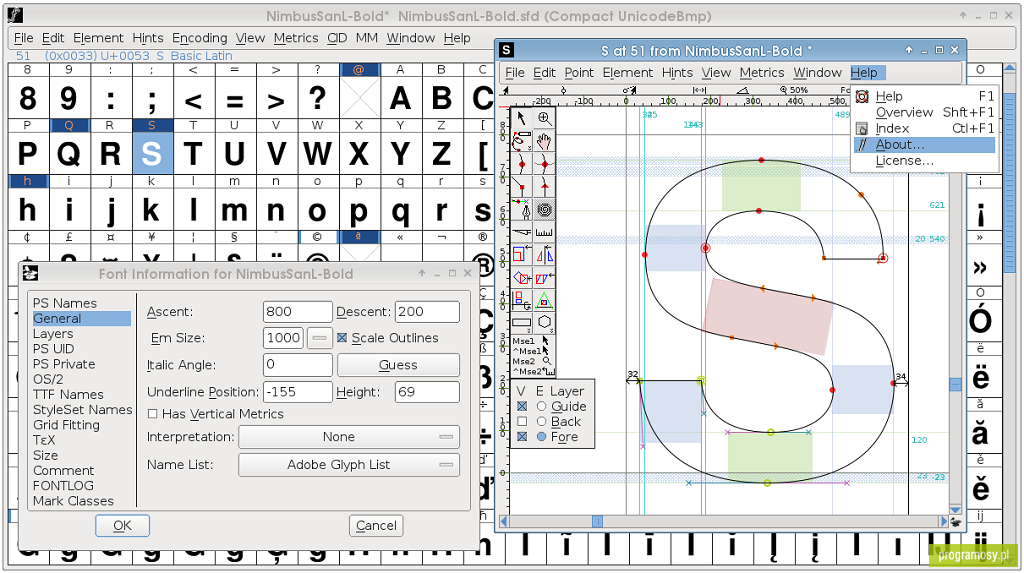Select the Knife tool

pyautogui.click(x=521, y=232)
